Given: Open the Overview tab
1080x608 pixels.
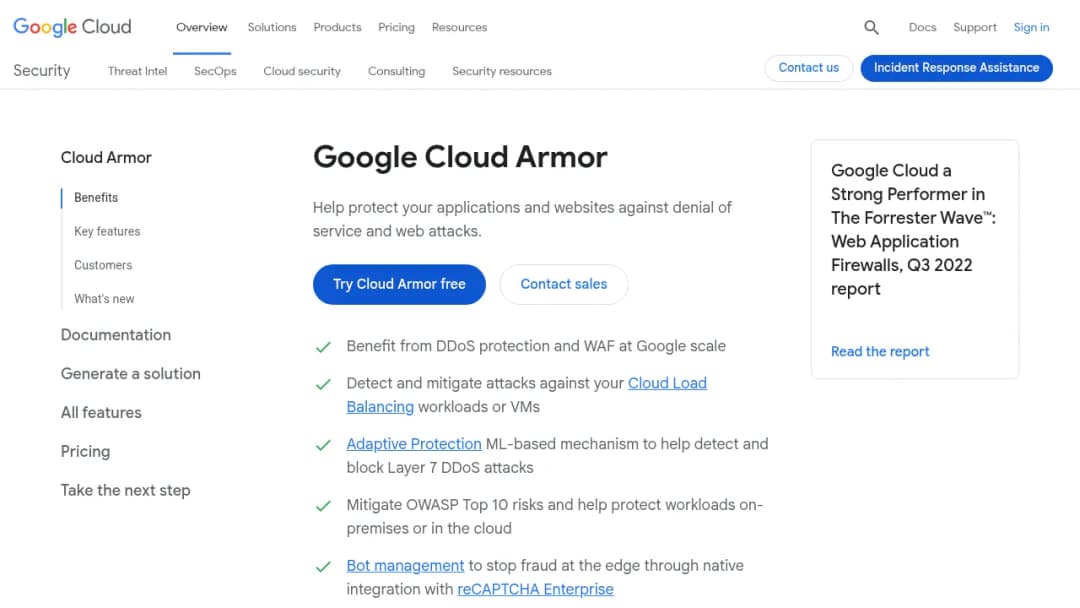Looking at the screenshot, I should point(202,28).
